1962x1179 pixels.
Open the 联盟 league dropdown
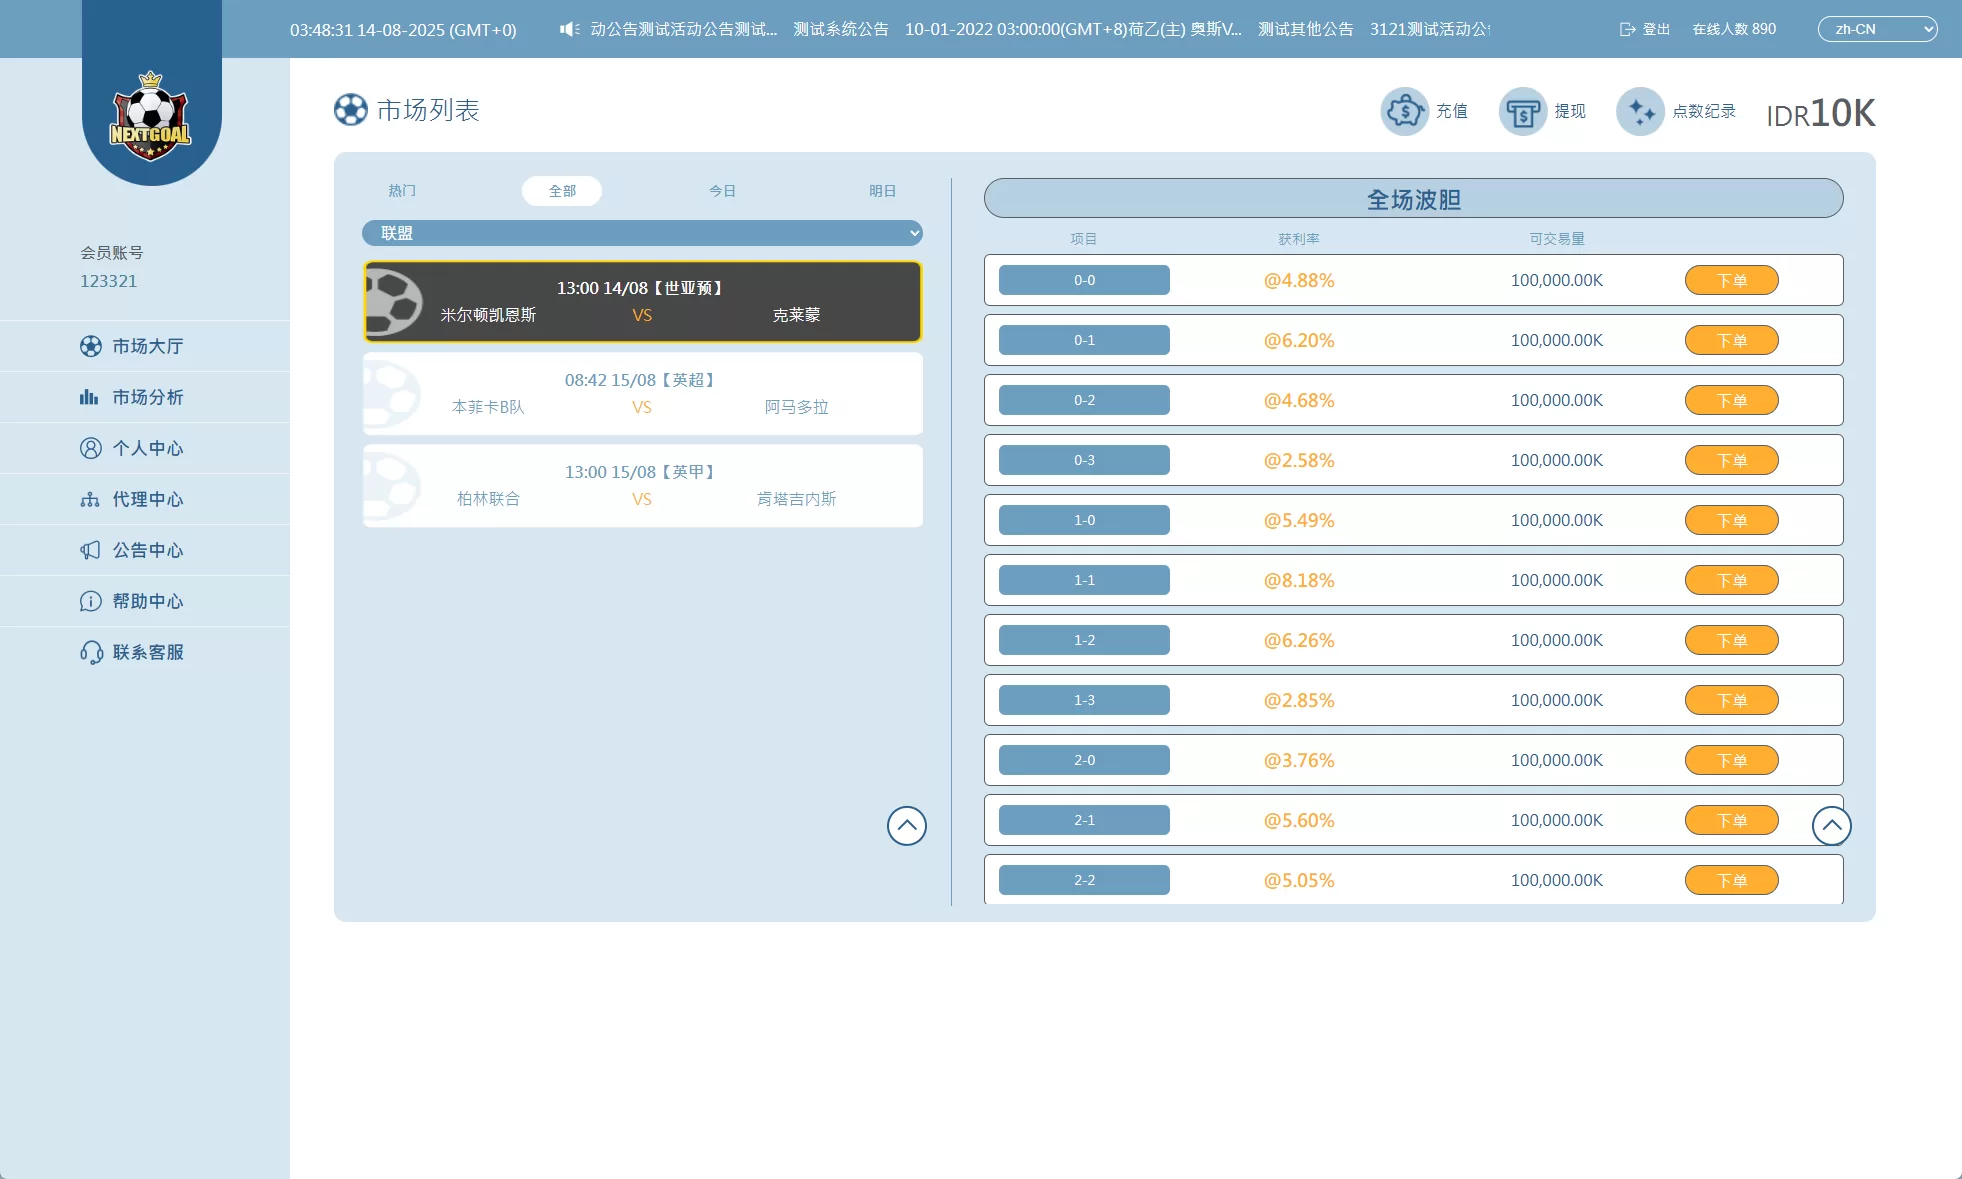(643, 233)
